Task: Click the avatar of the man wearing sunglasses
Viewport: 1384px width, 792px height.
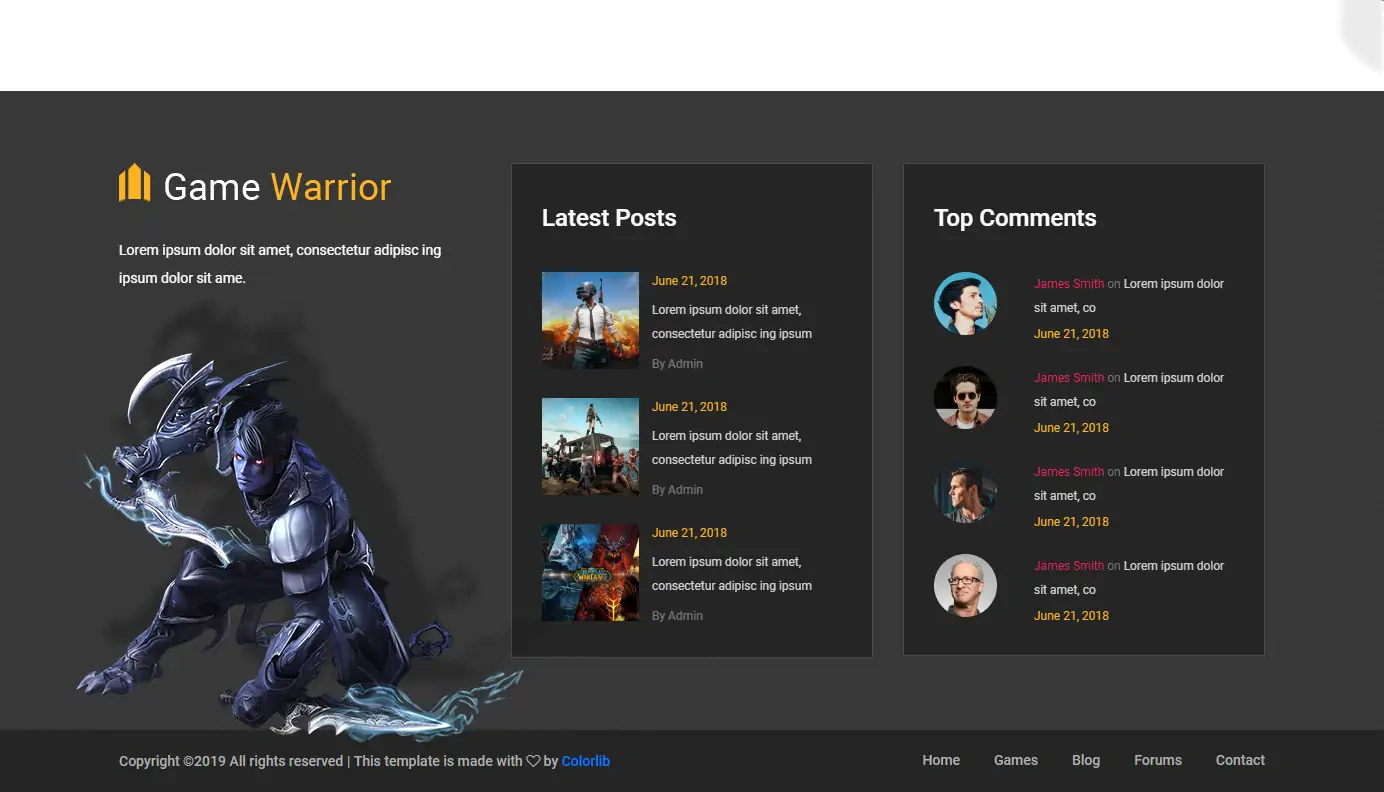Action: pyautogui.click(x=965, y=397)
